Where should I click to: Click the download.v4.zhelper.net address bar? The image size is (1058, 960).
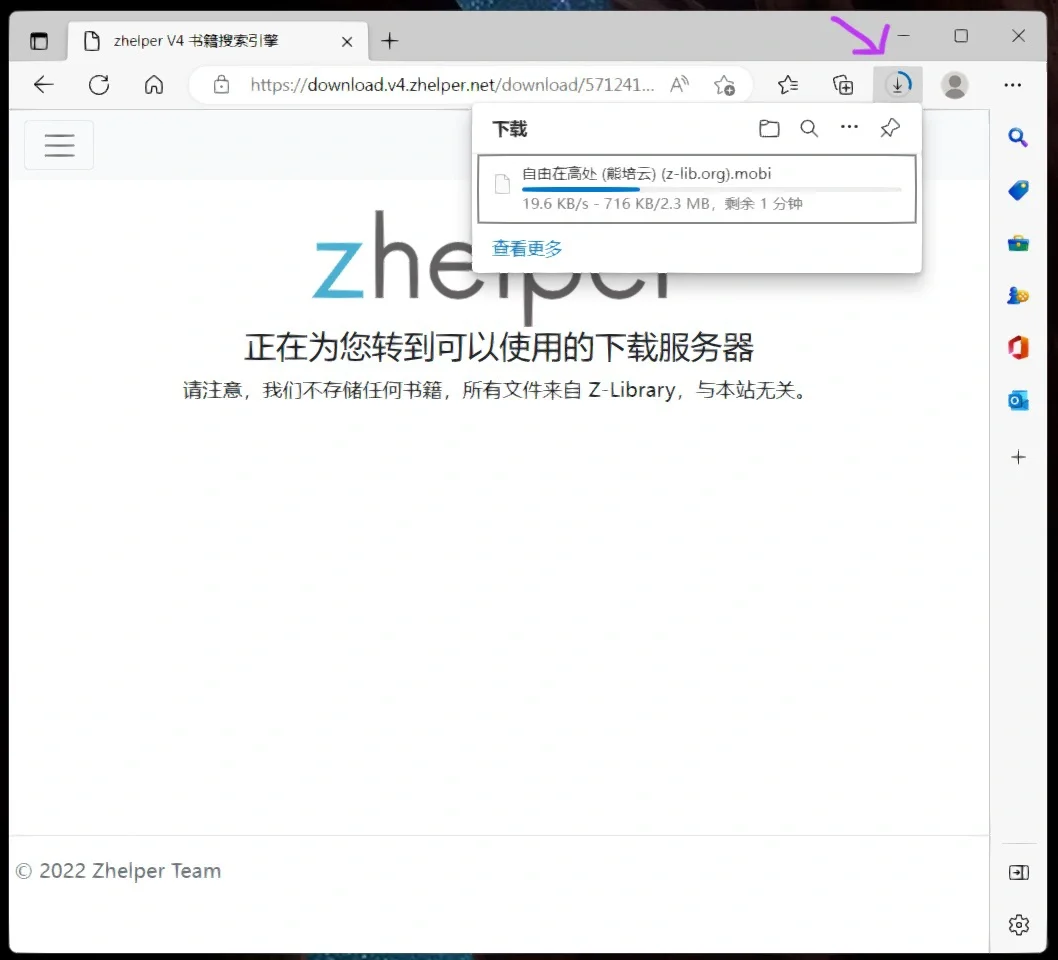pos(451,85)
